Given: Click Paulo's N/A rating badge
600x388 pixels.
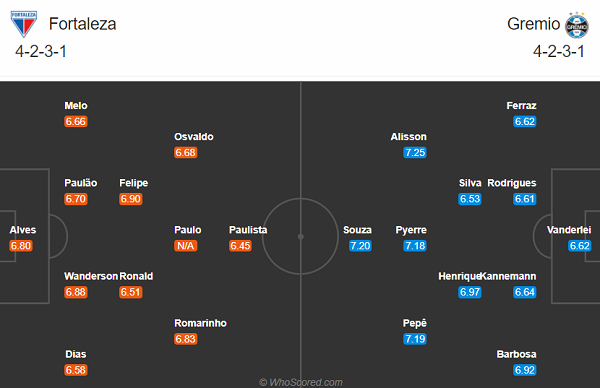Looking at the screenshot, I should 186,246.
